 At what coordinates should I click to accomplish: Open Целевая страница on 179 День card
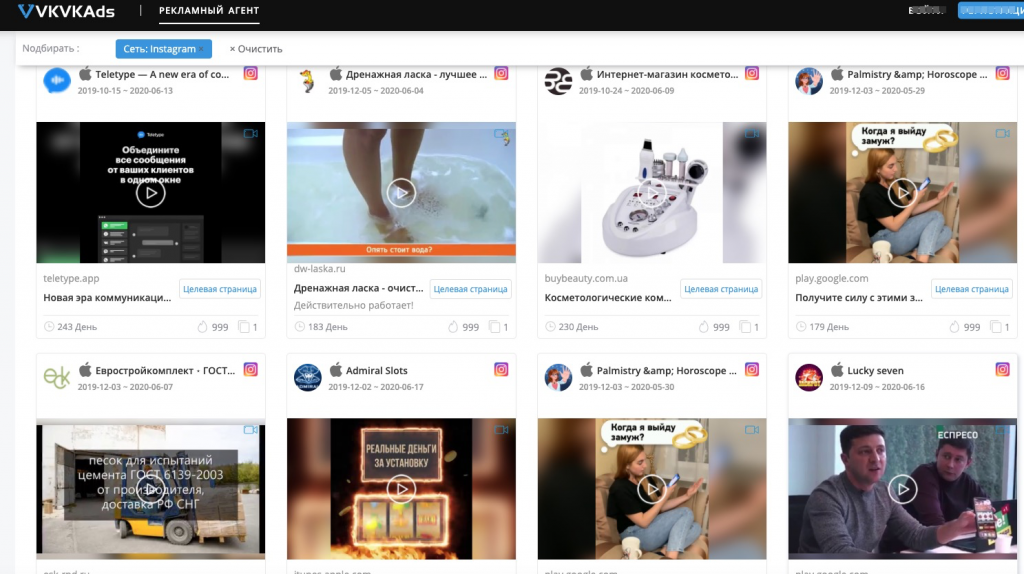click(x=972, y=289)
